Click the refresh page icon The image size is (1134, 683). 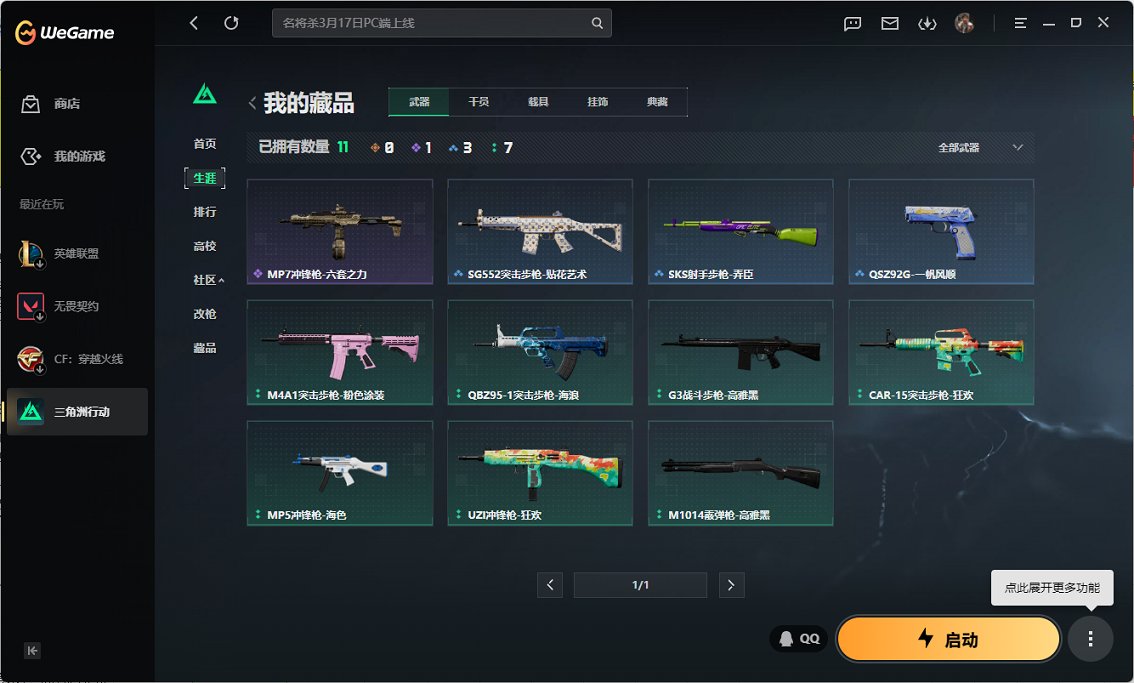coord(231,23)
